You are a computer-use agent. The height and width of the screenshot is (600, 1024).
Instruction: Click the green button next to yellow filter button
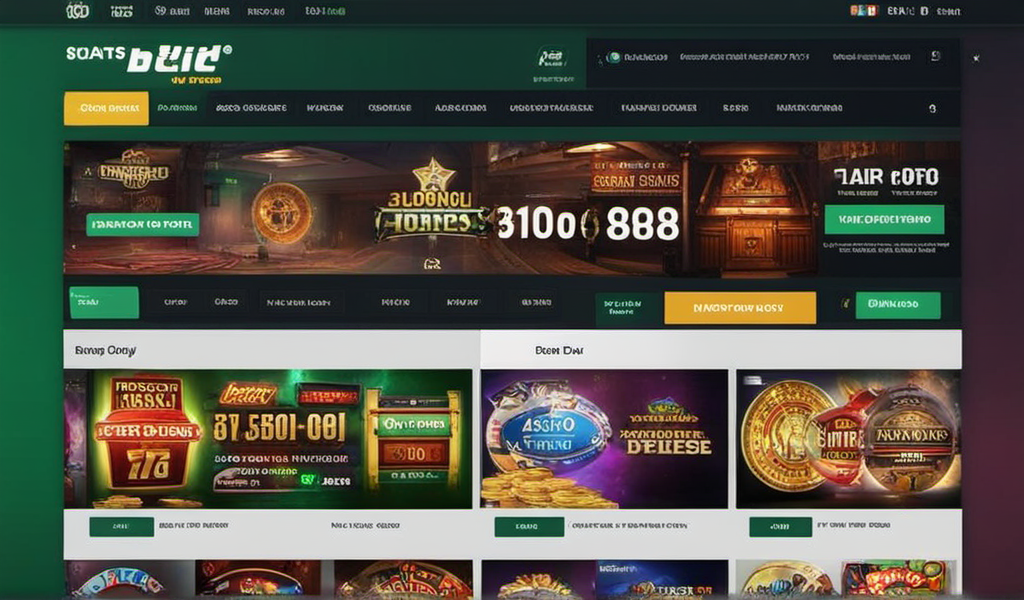coord(898,305)
